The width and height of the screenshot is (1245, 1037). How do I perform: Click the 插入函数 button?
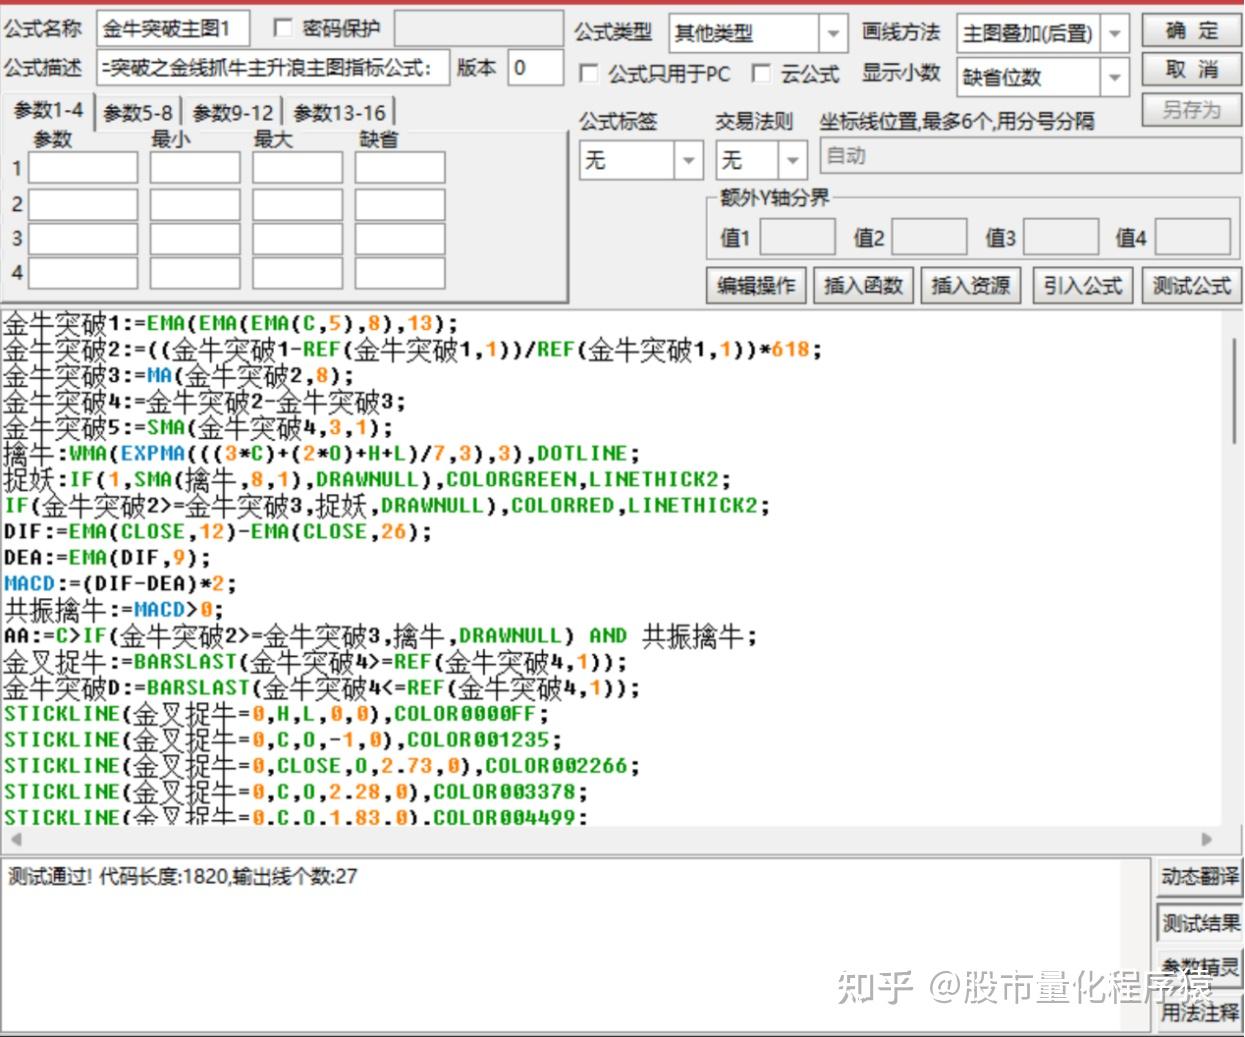[x=864, y=286]
